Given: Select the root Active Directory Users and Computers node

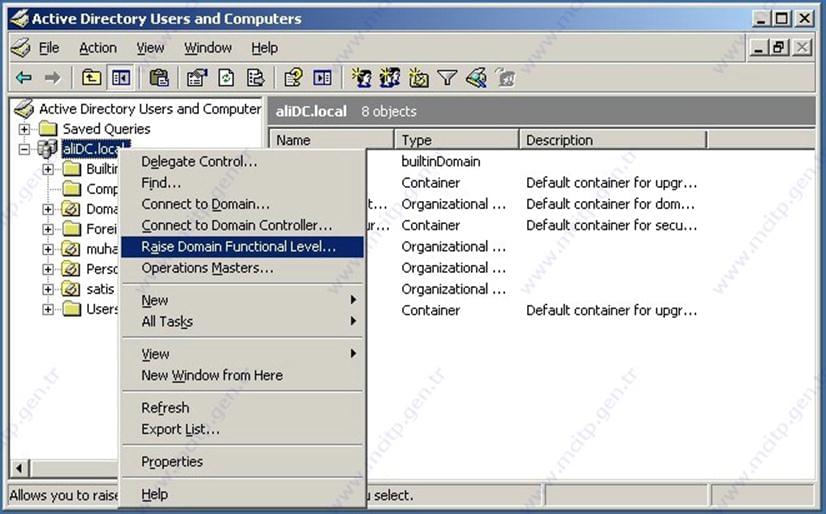Looking at the screenshot, I should coord(150,109).
